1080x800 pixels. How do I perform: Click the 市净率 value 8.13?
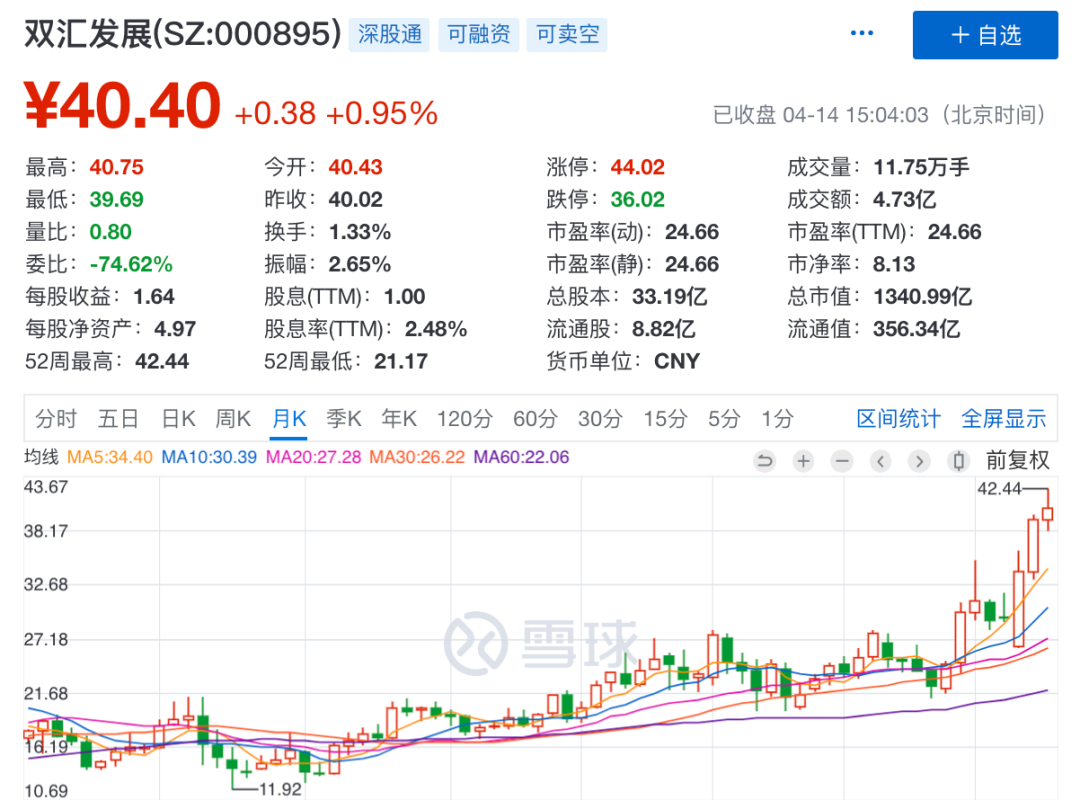[893, 264]
